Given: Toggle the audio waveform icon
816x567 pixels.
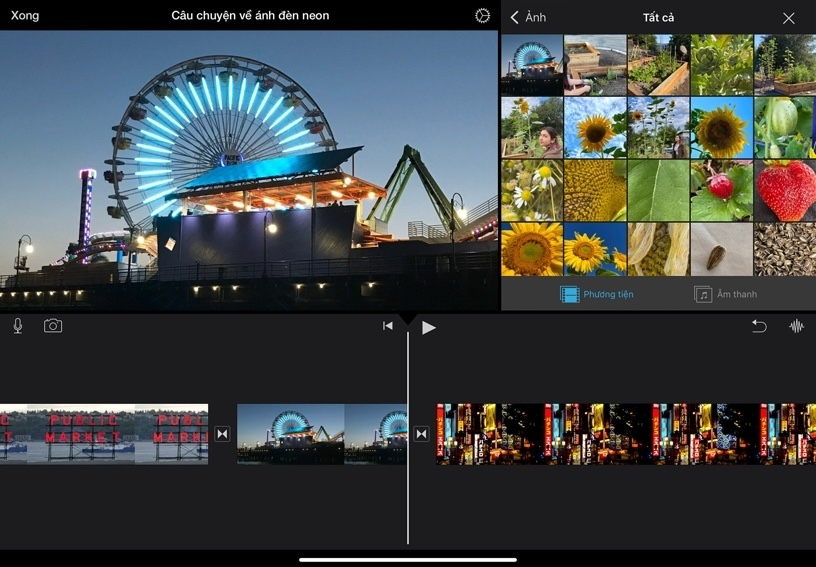Looking at the screenshot, I should (x=797, y=326).
